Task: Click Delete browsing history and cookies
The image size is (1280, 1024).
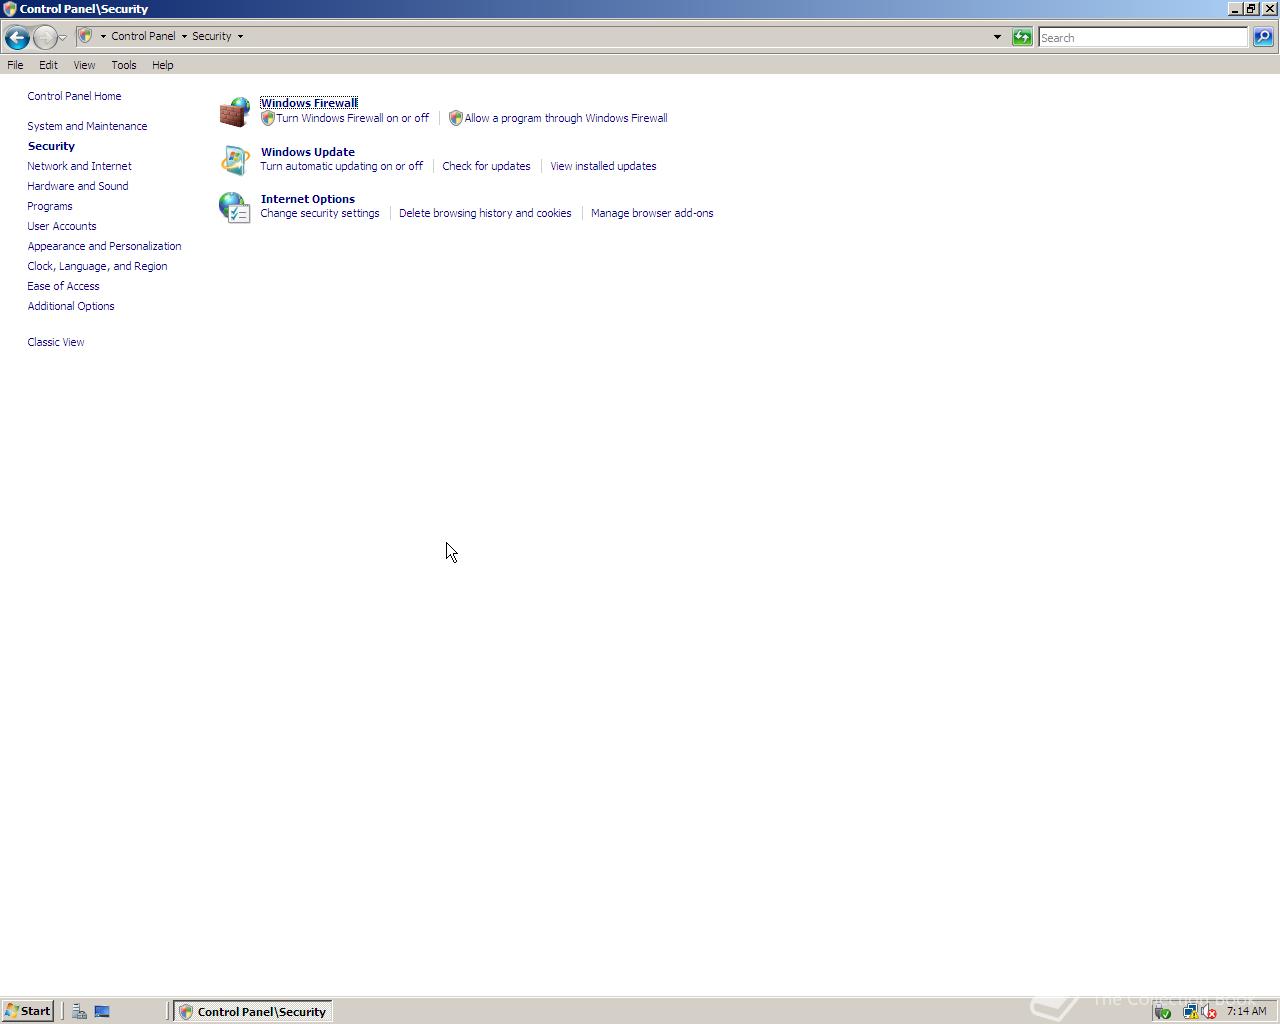Action: click(x=485, y=213)
